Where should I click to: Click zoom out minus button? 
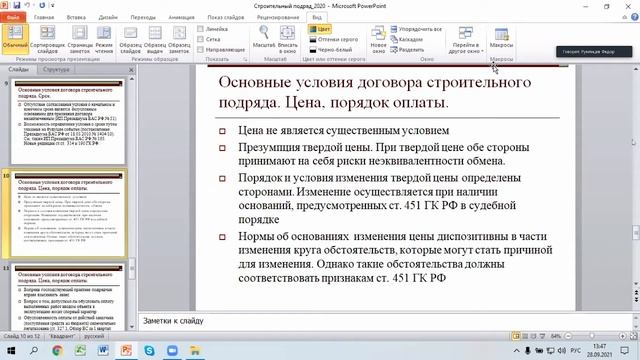(x=568, y=336)
